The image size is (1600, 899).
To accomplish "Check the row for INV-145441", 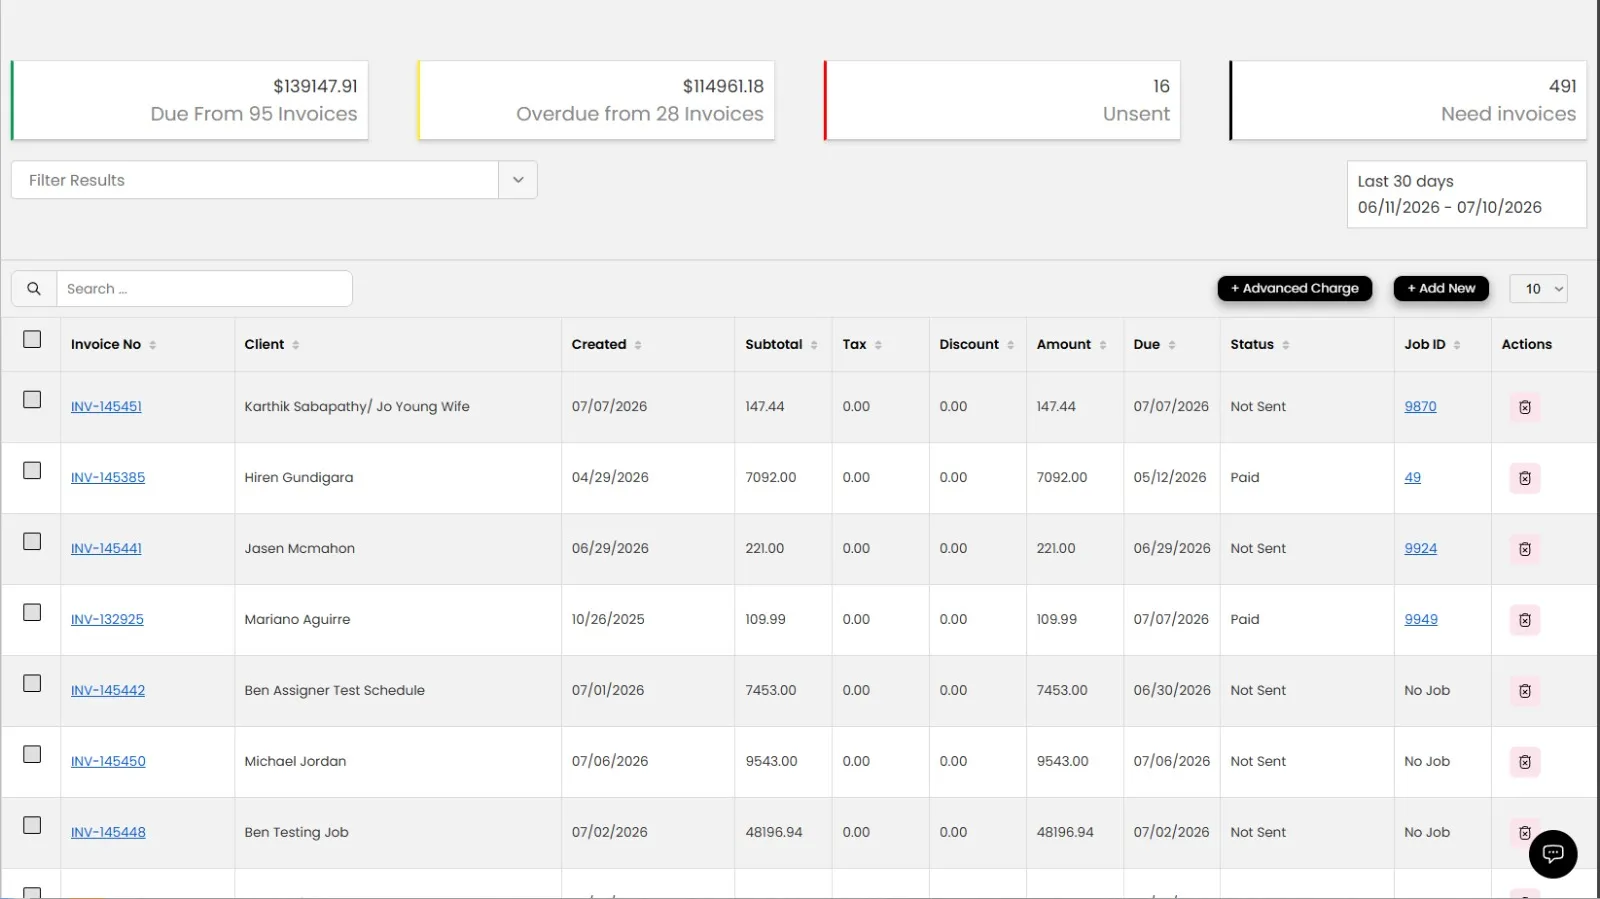I will [x=32, y=542].
